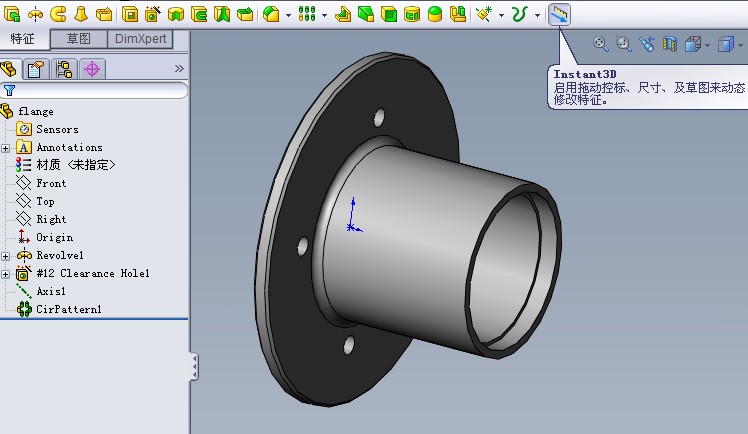This screenshot has height=434, width=748.
Task: Open the Hole Wizard tool
Action: click(x=153, y=14)
